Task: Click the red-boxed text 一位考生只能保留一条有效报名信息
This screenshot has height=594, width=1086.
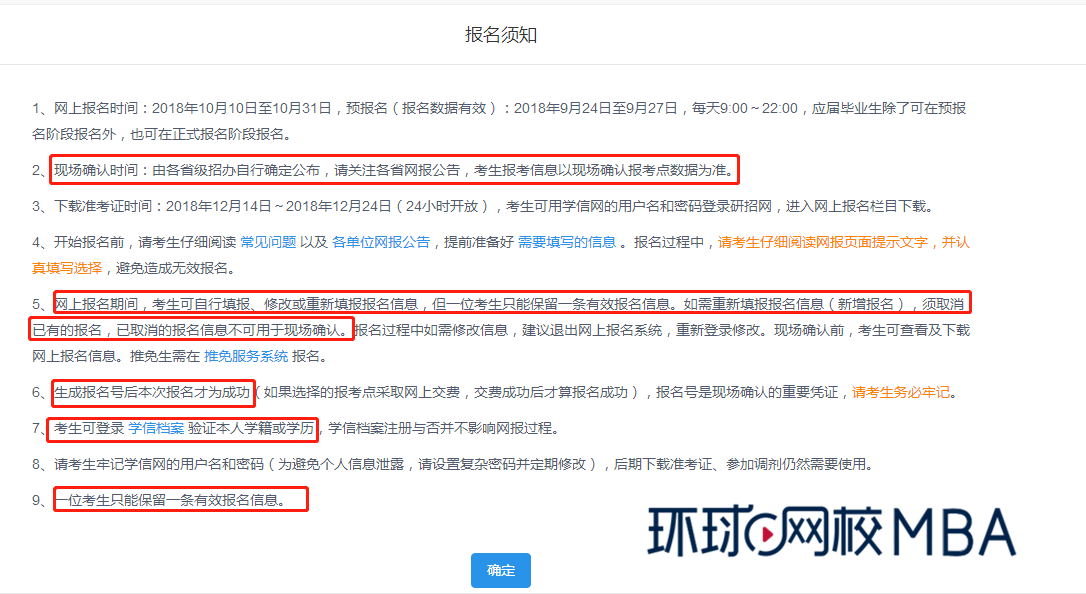Action: point(180,498)
